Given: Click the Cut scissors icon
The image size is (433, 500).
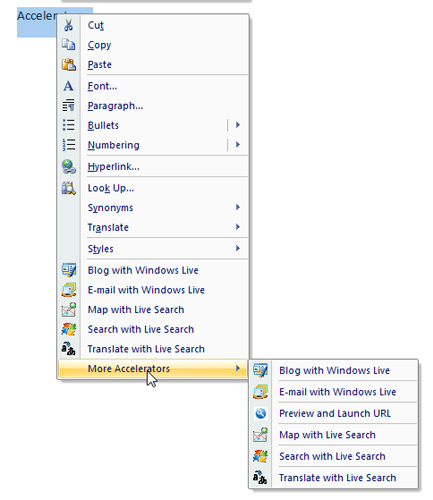Looking at the screenshot, I should pos(69,25).
